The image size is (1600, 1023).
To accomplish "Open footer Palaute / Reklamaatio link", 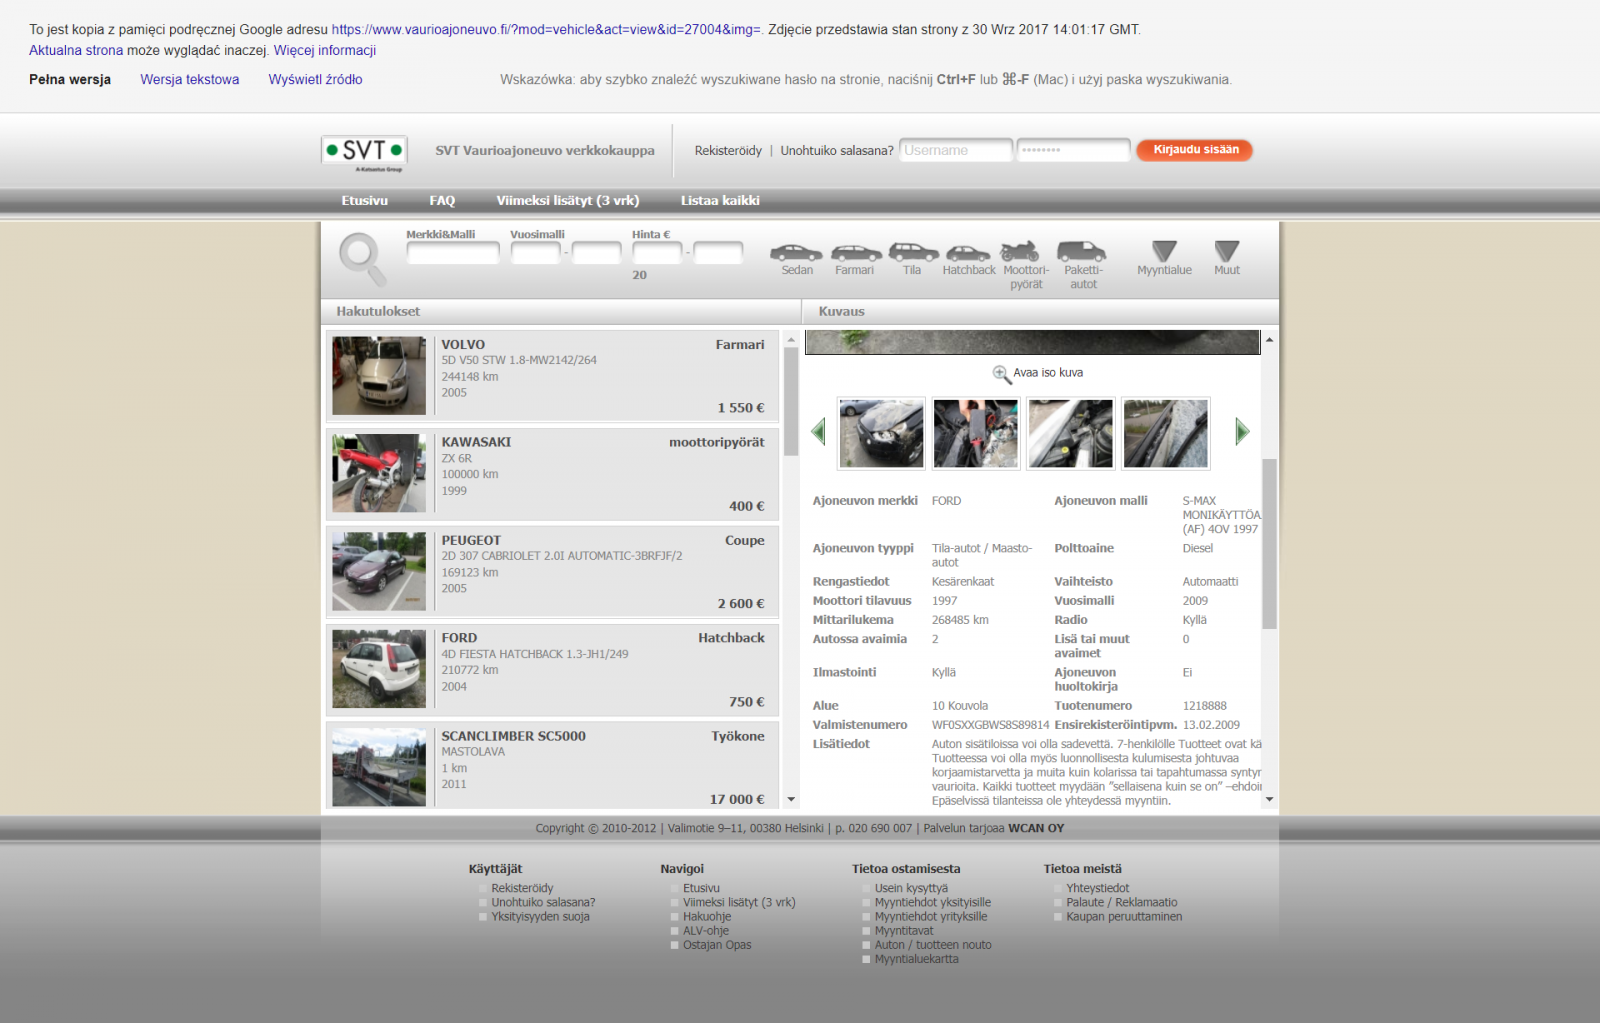I will pos(1122,902).
